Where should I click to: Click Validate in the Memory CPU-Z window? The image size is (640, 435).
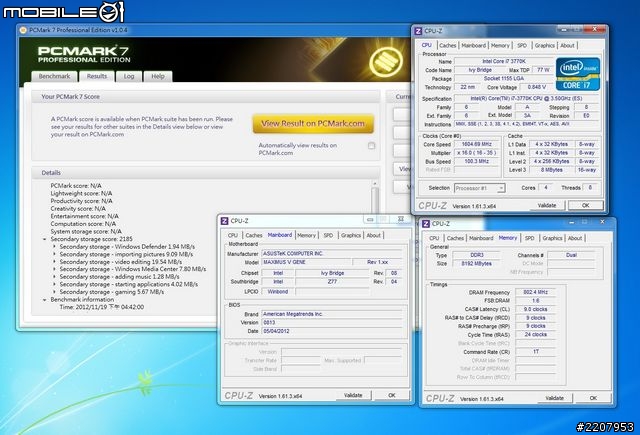[x=554, y=398]
